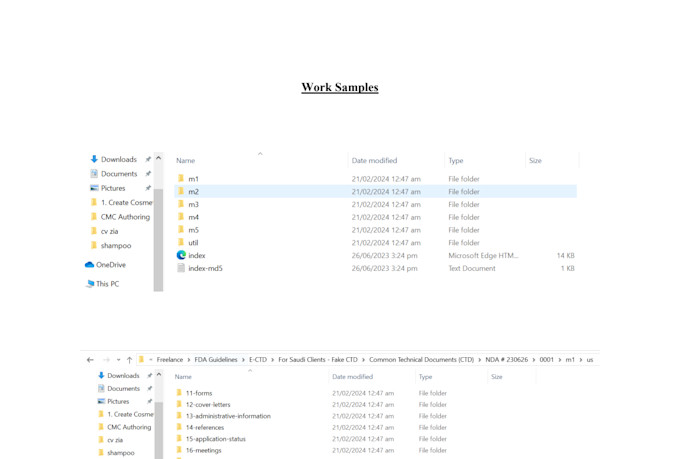Open the index Microsoft Edge HTML file
The height and width of the screenshot is (459, 680).
196,256
